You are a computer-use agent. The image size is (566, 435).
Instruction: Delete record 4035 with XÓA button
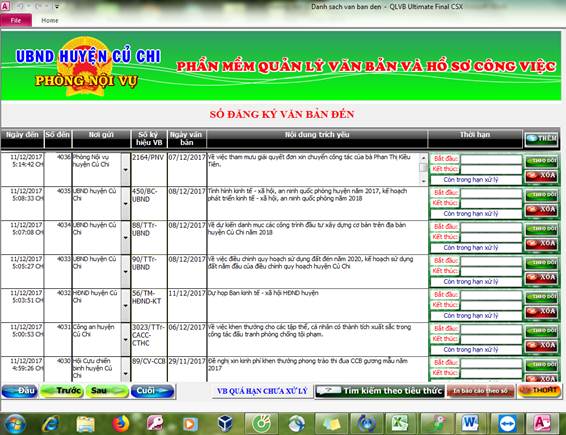pyautogui.click(x=541, y=209)
